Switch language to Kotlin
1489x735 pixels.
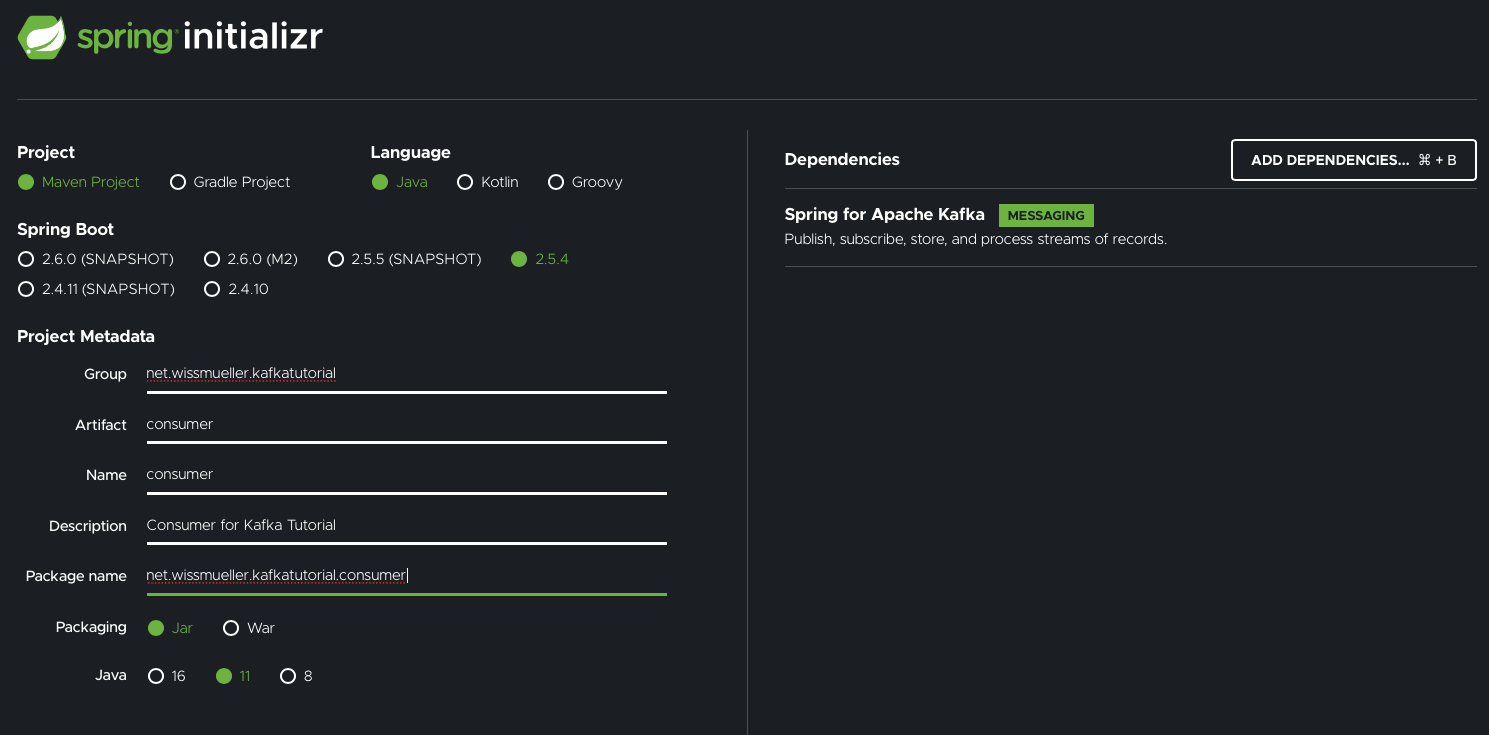coord(465,182)
